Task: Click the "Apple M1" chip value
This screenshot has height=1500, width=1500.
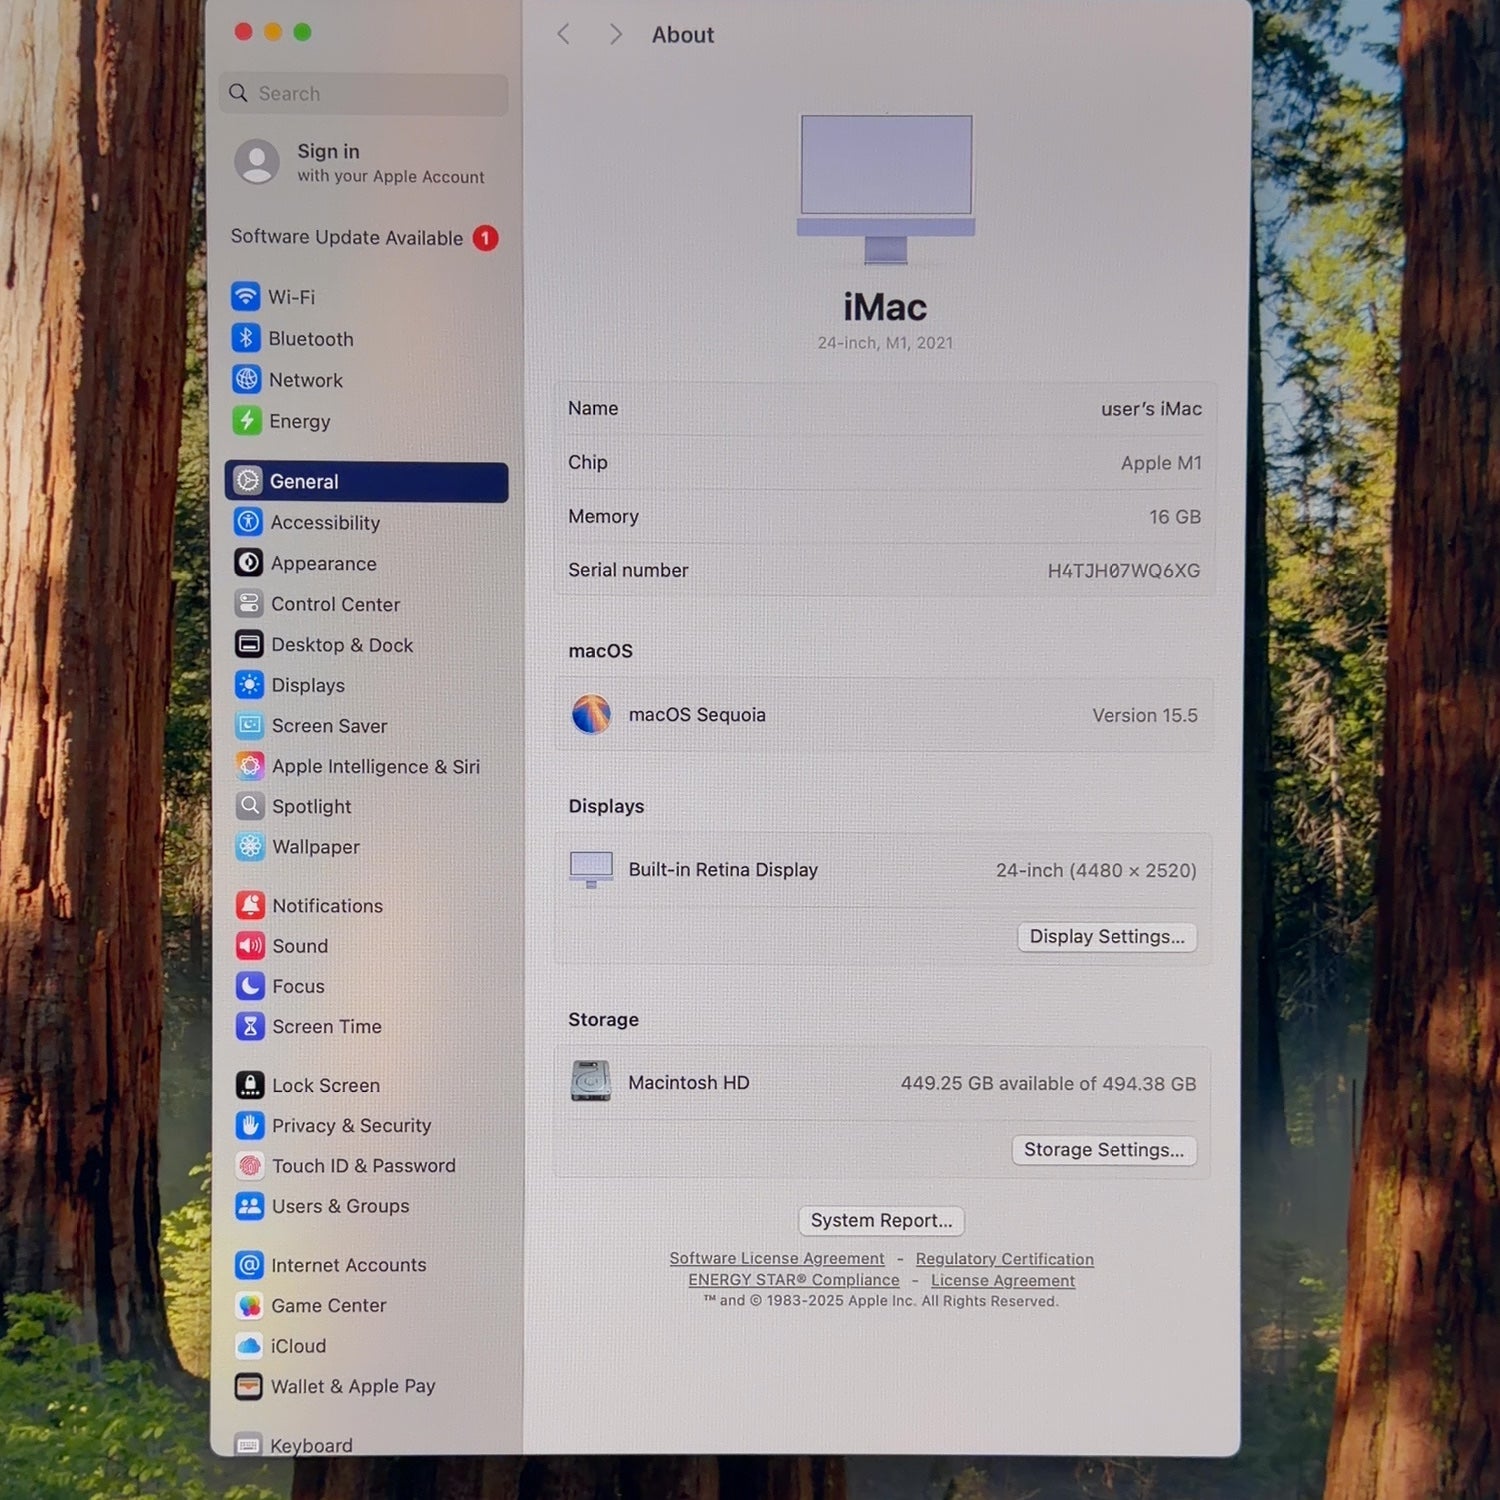Action: pyautogui.click(x=1161, y=463)
